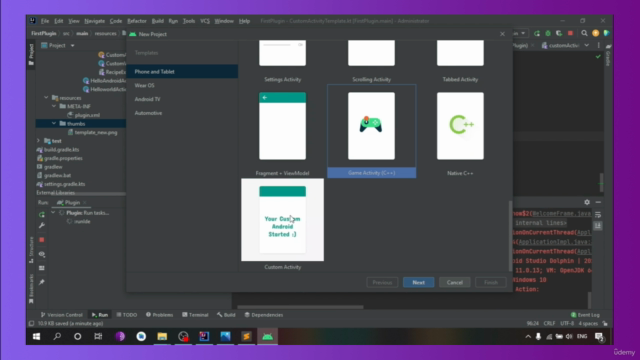Open the Dependencies tool window
Viewport: 640px width, 360px height.
[x=264, y=315]
